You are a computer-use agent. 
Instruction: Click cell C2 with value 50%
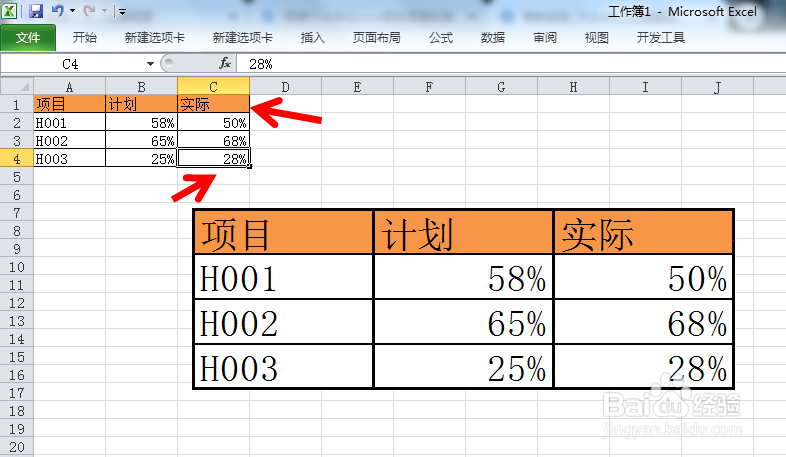(214, 123)
